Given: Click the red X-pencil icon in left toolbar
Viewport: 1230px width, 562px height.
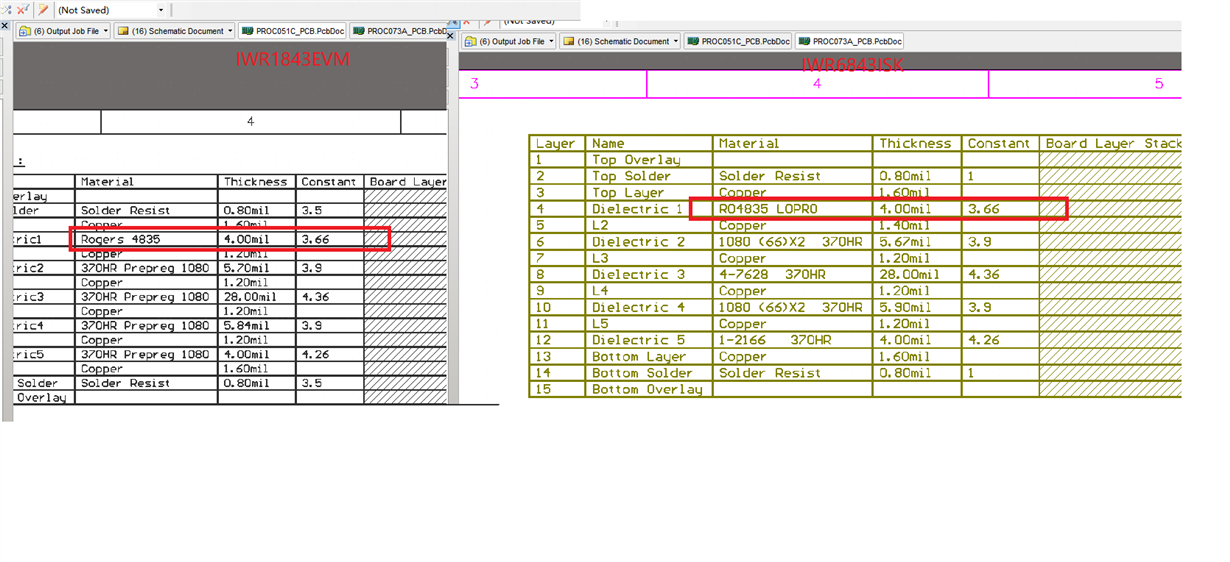Looking at the screenshot, I should tap(22, 9).
